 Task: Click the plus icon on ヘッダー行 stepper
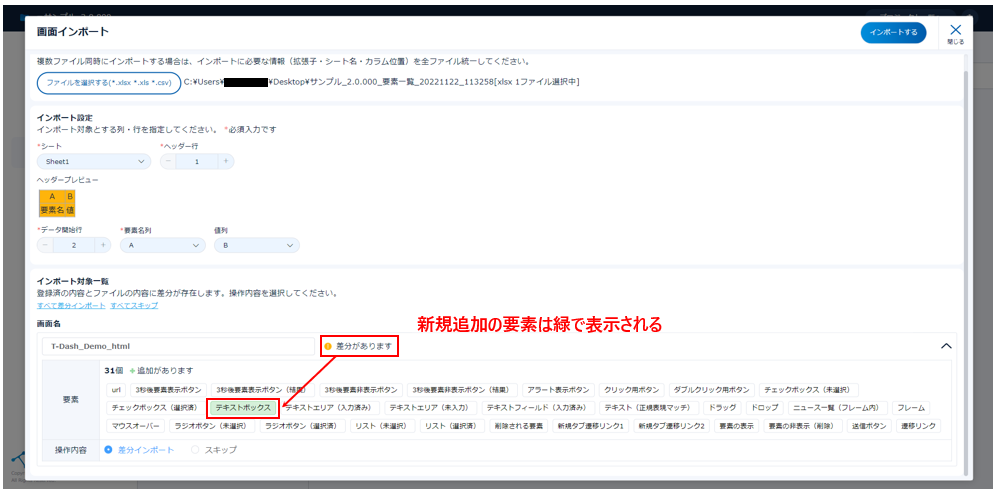click(x=226, y=161)
